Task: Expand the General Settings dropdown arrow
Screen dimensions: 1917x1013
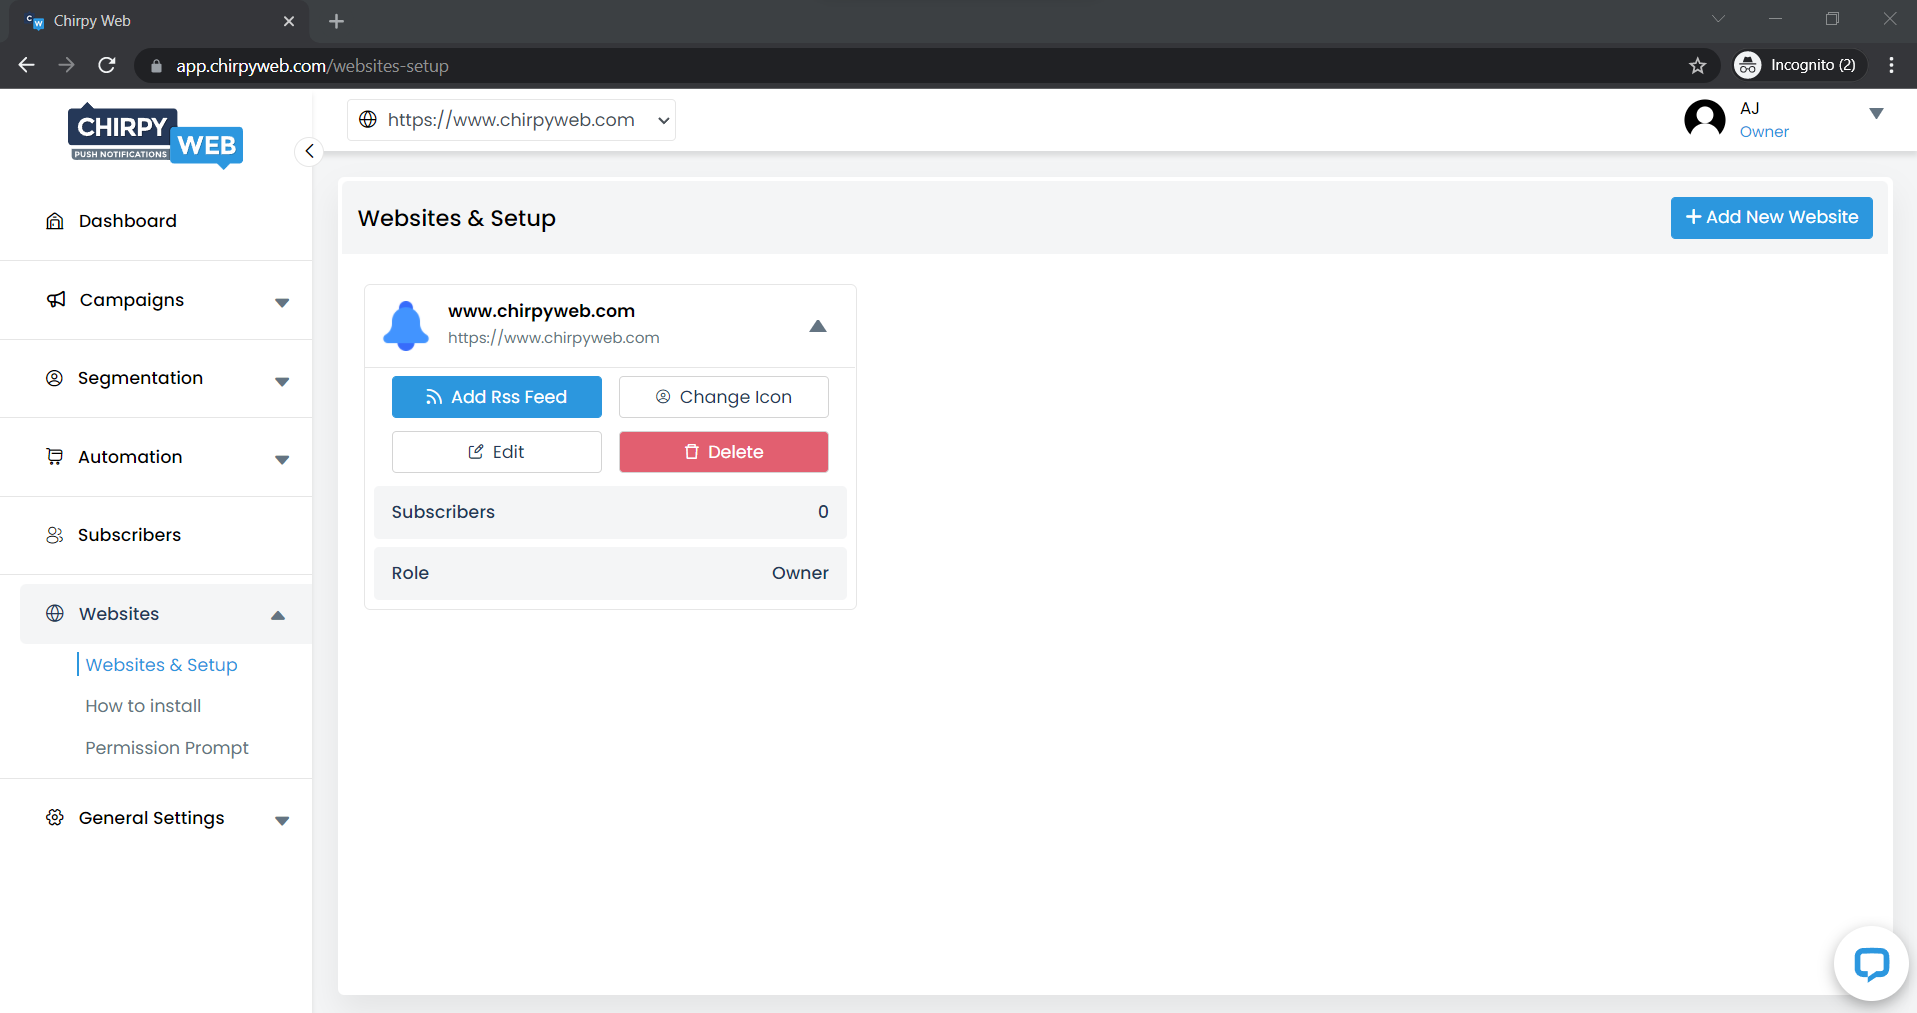Action: pyautogui.click(x=282, y=821)
